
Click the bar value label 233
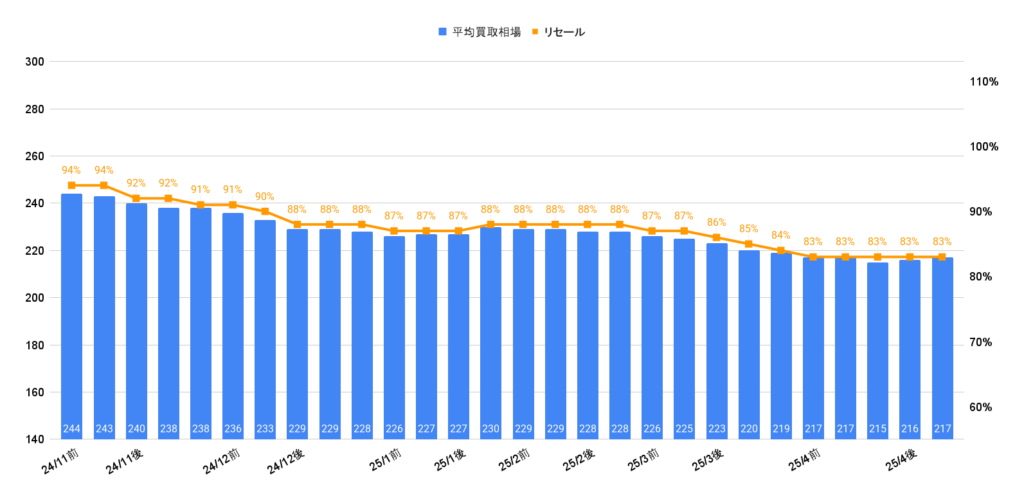[265, 429]
